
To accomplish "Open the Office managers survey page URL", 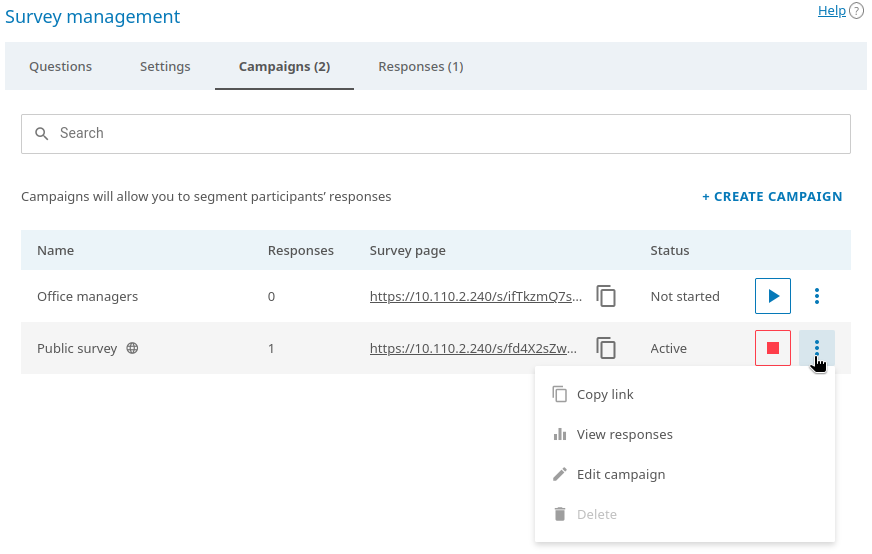I will [475, 296].
